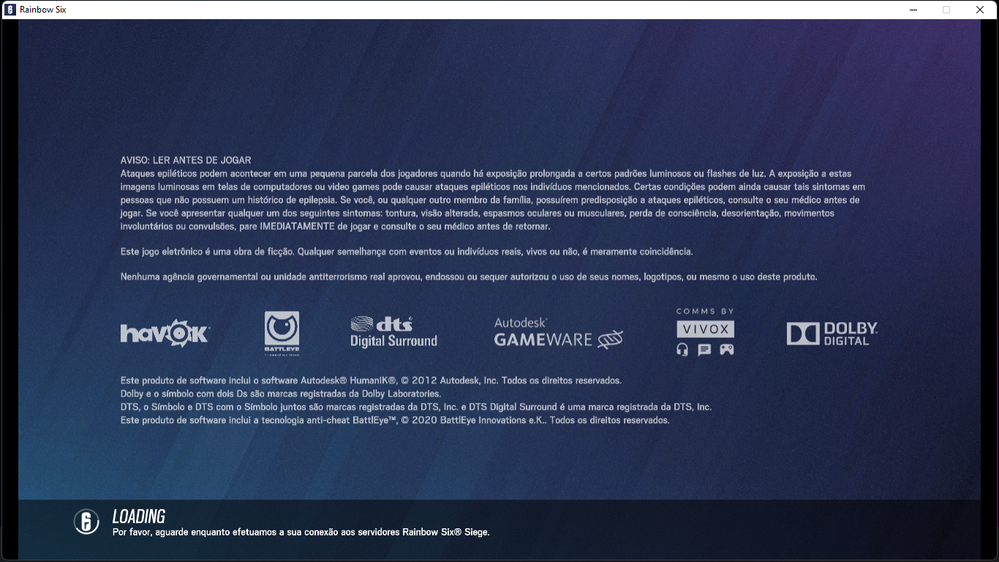Click the Rainbow Six emblem beside LOADING
999x562 pixels.
click(86, 522)
